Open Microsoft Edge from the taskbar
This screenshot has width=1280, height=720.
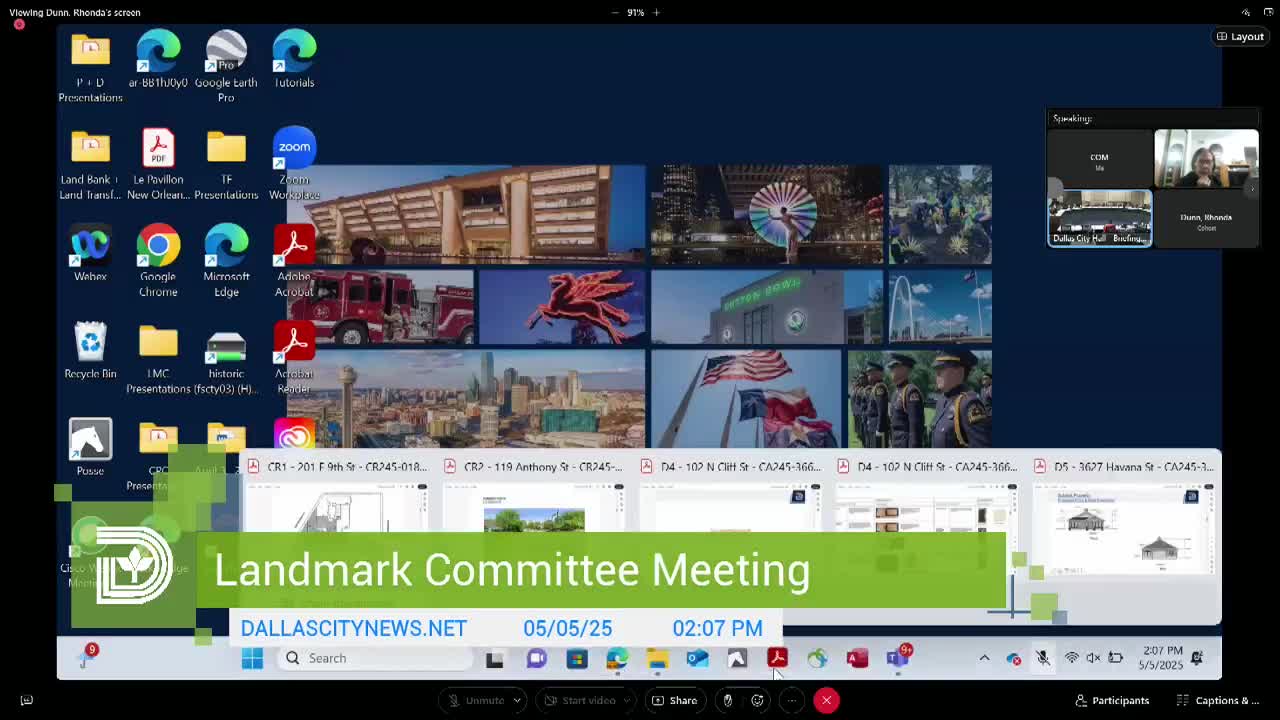[x=617, y=658]
